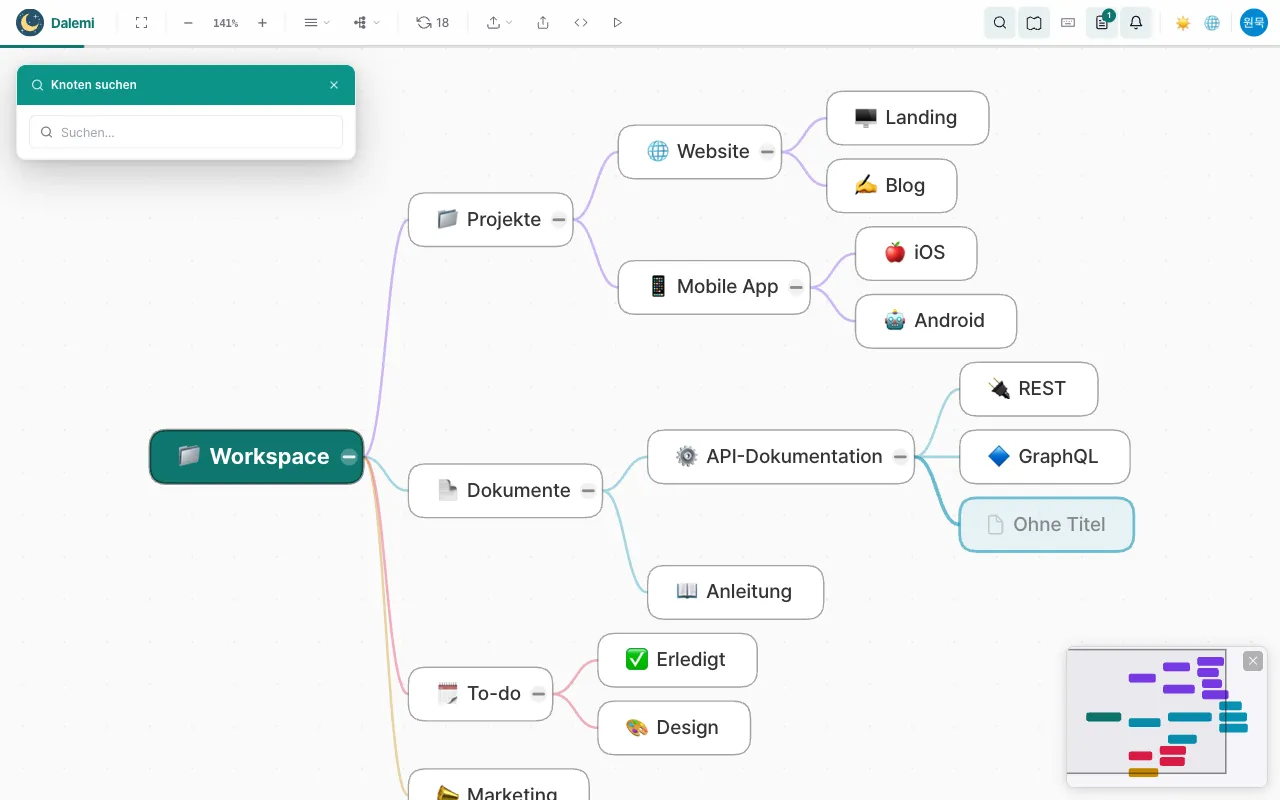Collapse the Projekte branch

coord(559,220)
